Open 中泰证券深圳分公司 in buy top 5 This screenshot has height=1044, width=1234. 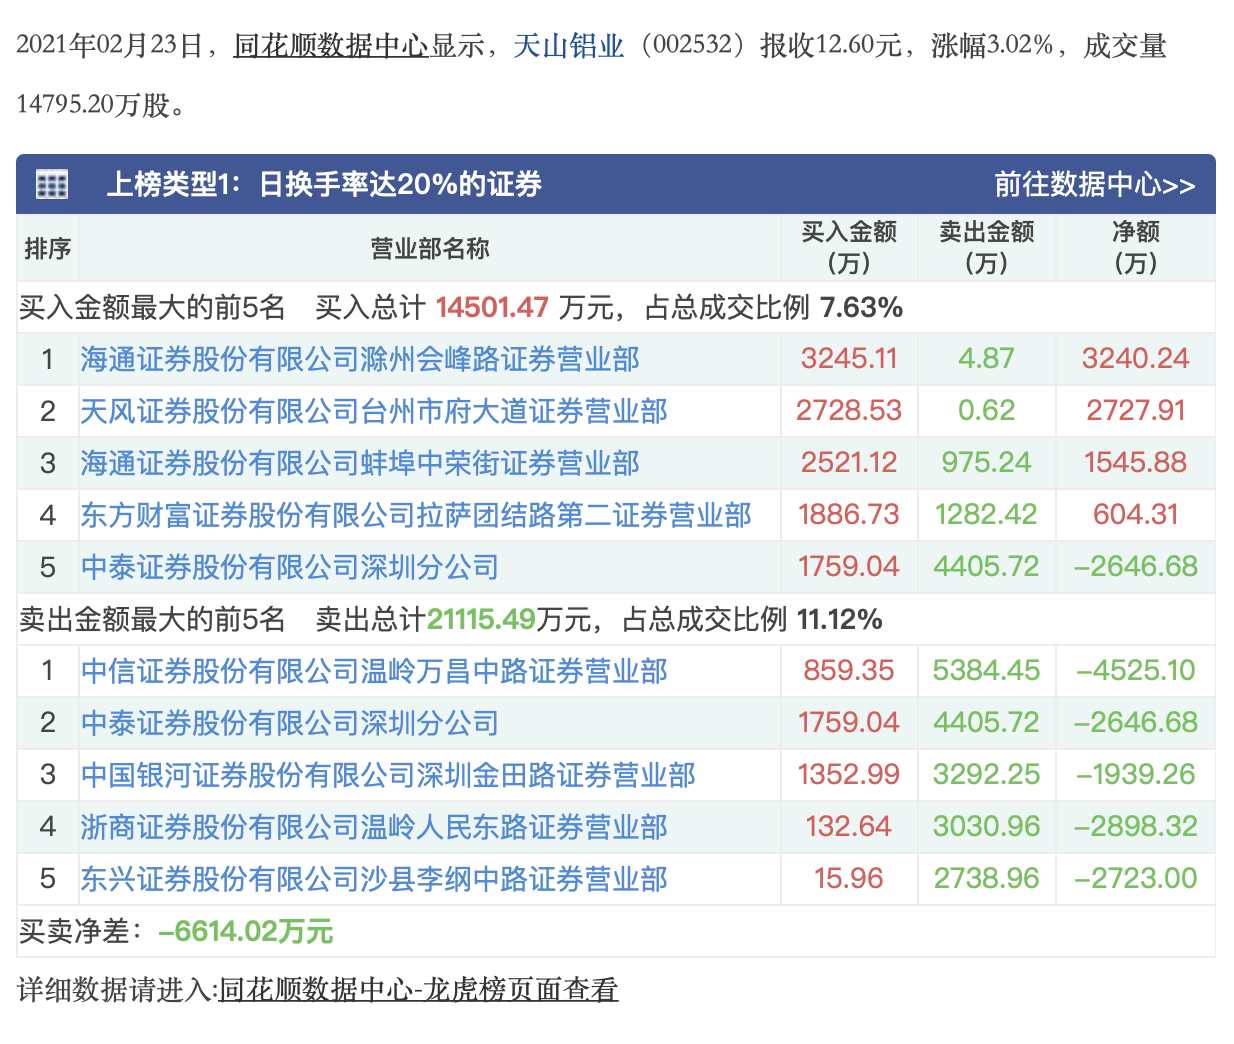[289, 567]
